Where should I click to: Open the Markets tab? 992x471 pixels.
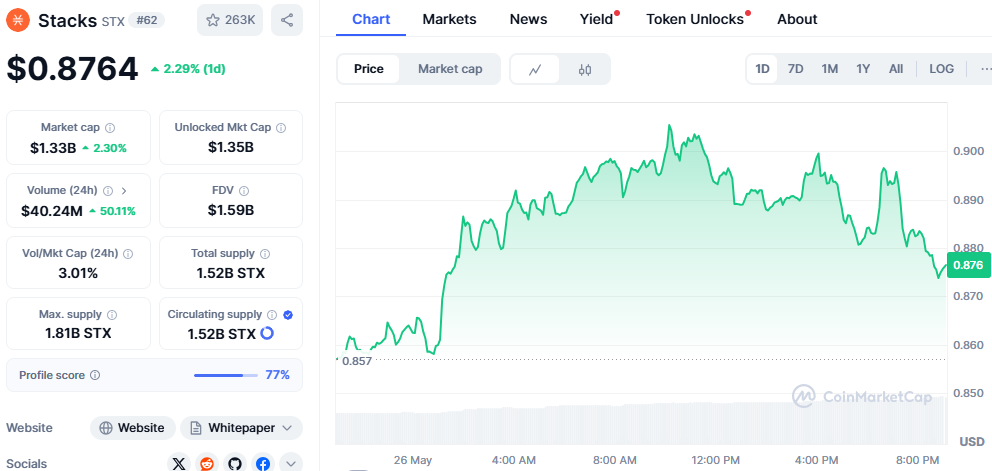(x=449, y=19)
